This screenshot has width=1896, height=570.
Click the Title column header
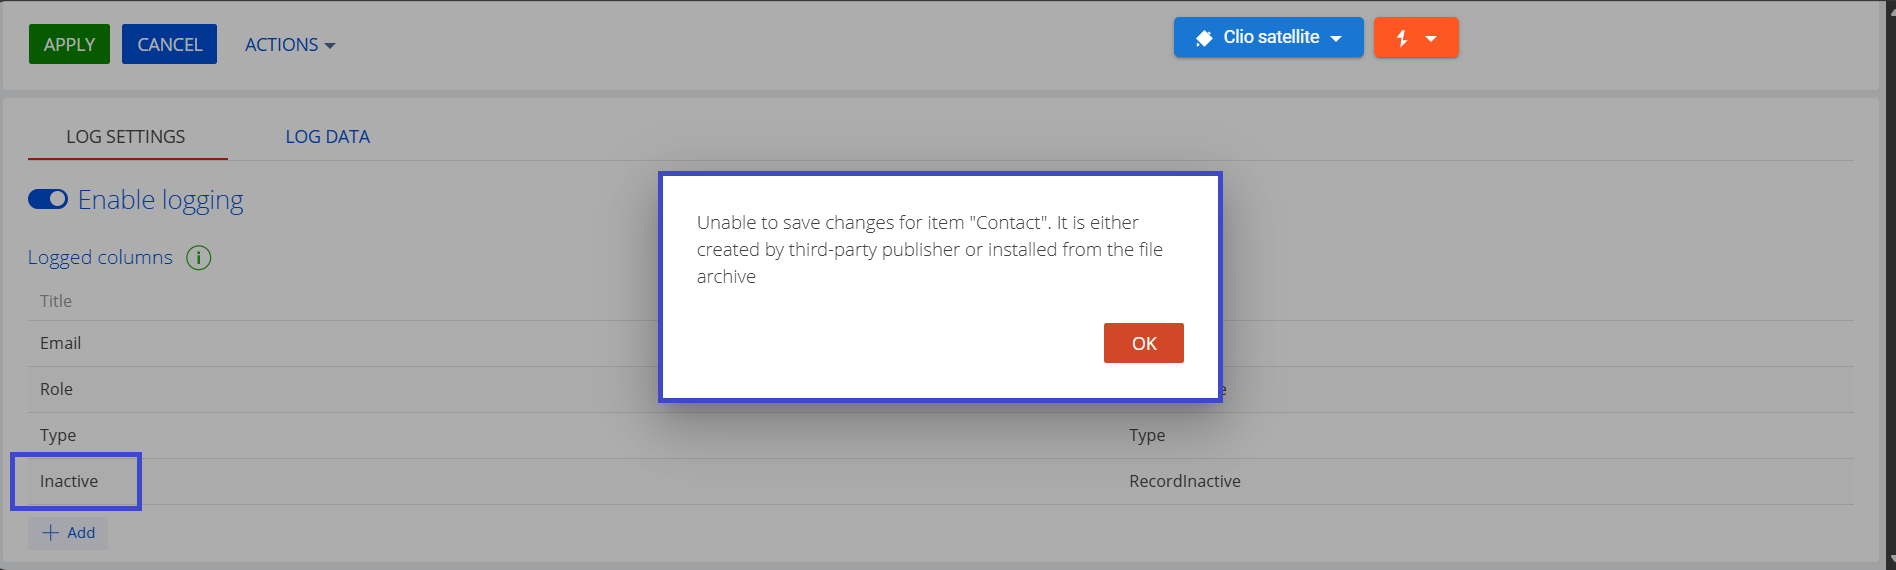56,301
